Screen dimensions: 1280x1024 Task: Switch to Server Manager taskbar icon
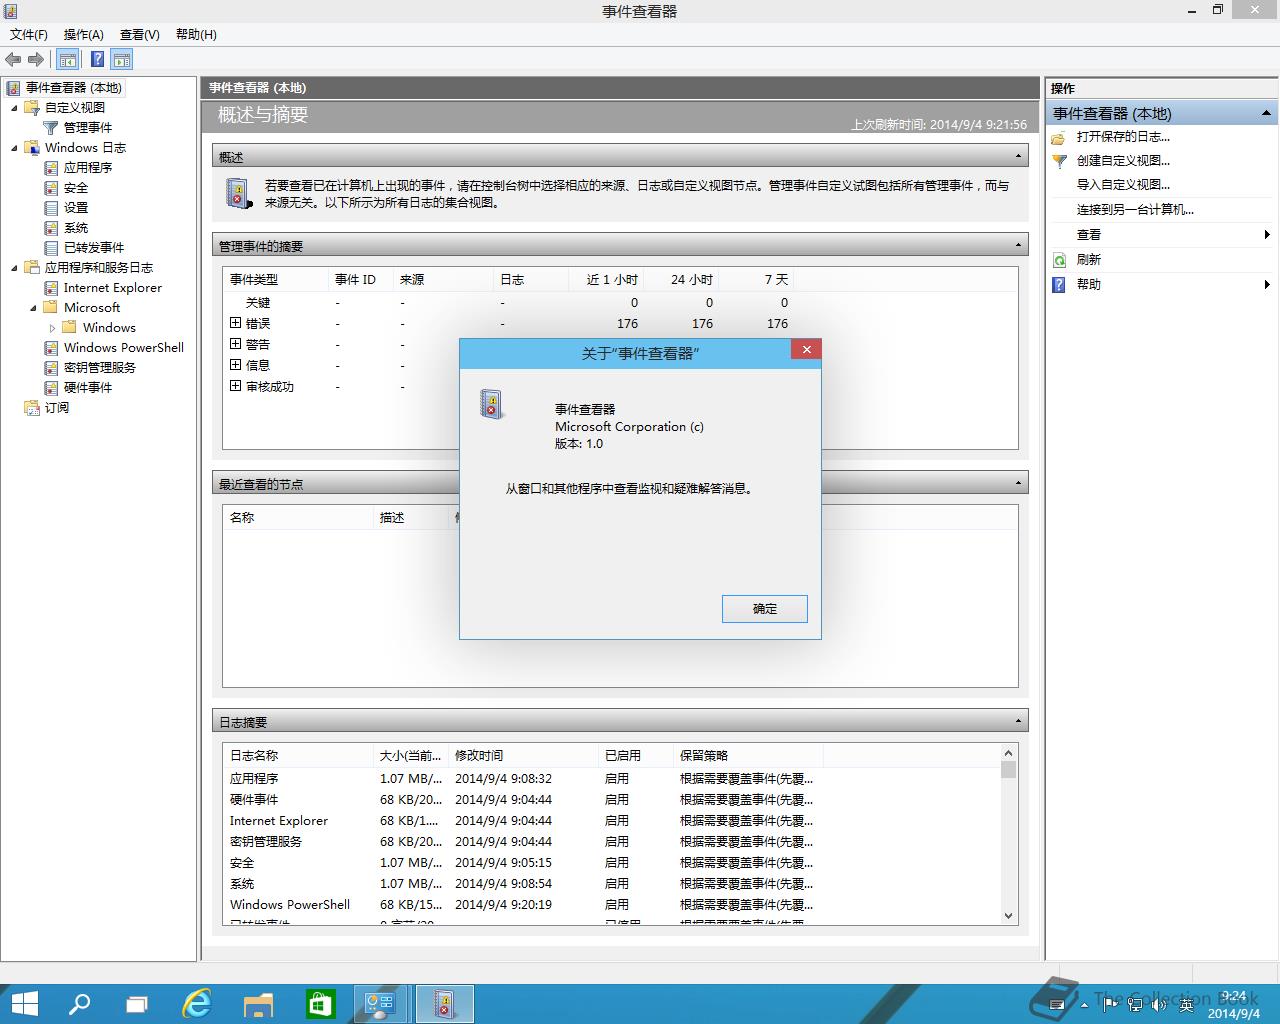tap(381, 1004)
